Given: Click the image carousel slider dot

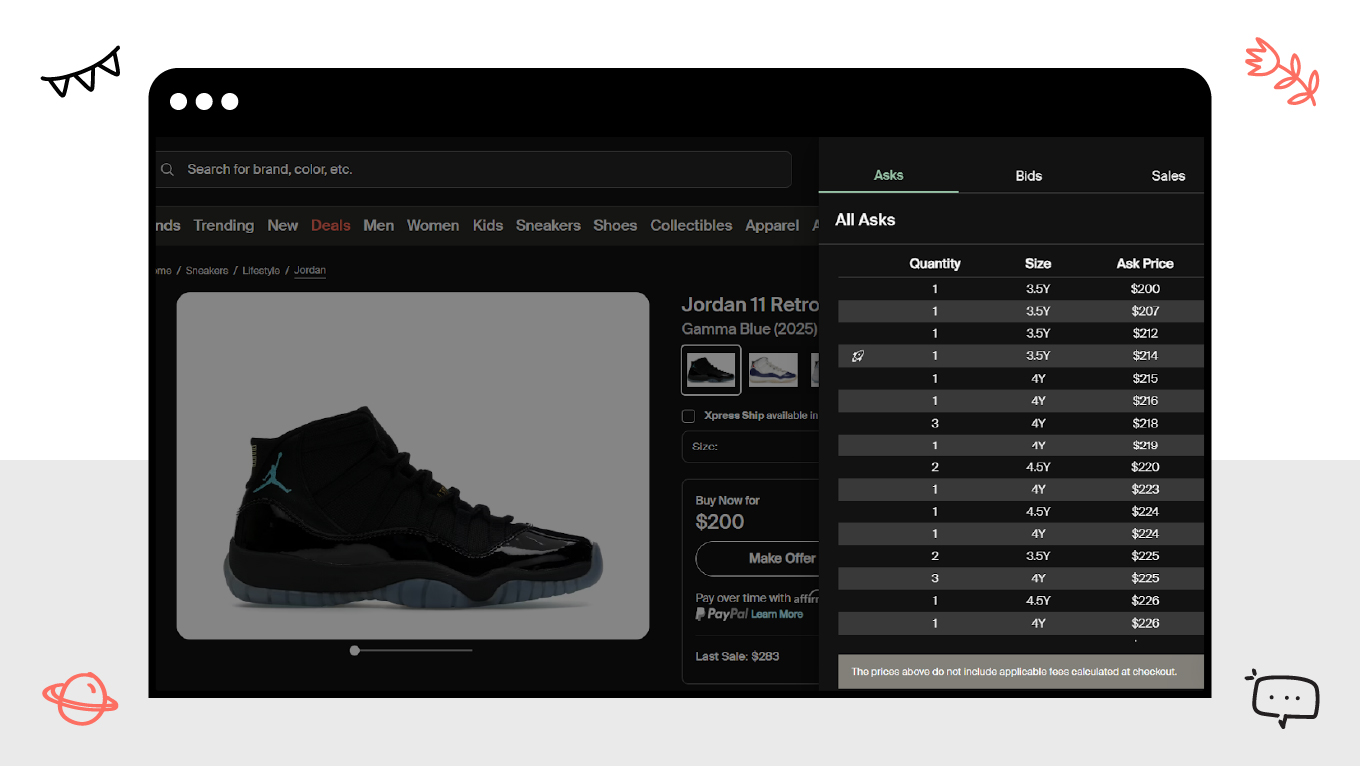Looking at the screenshot, I should point(354,650).
